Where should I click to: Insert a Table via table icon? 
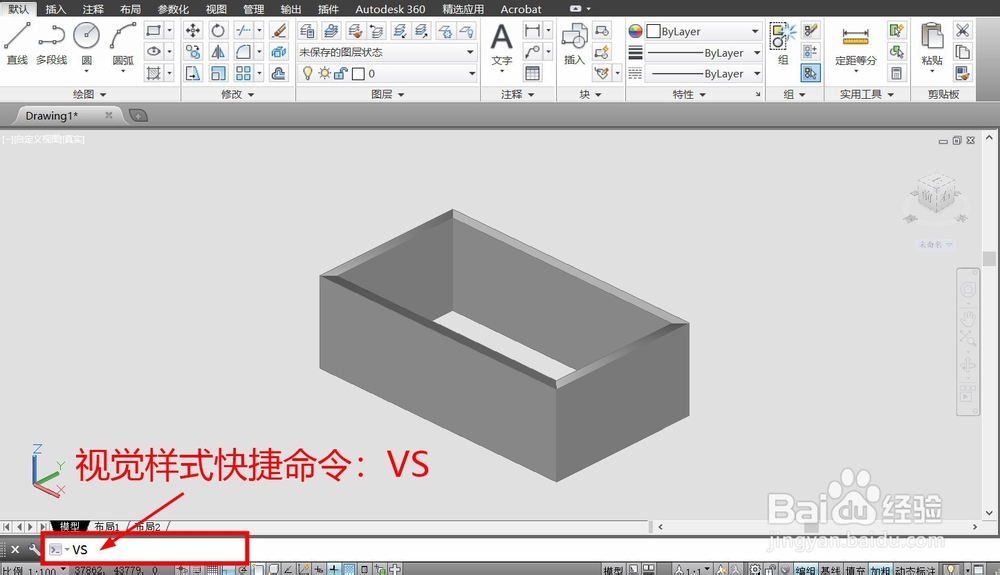532,73
